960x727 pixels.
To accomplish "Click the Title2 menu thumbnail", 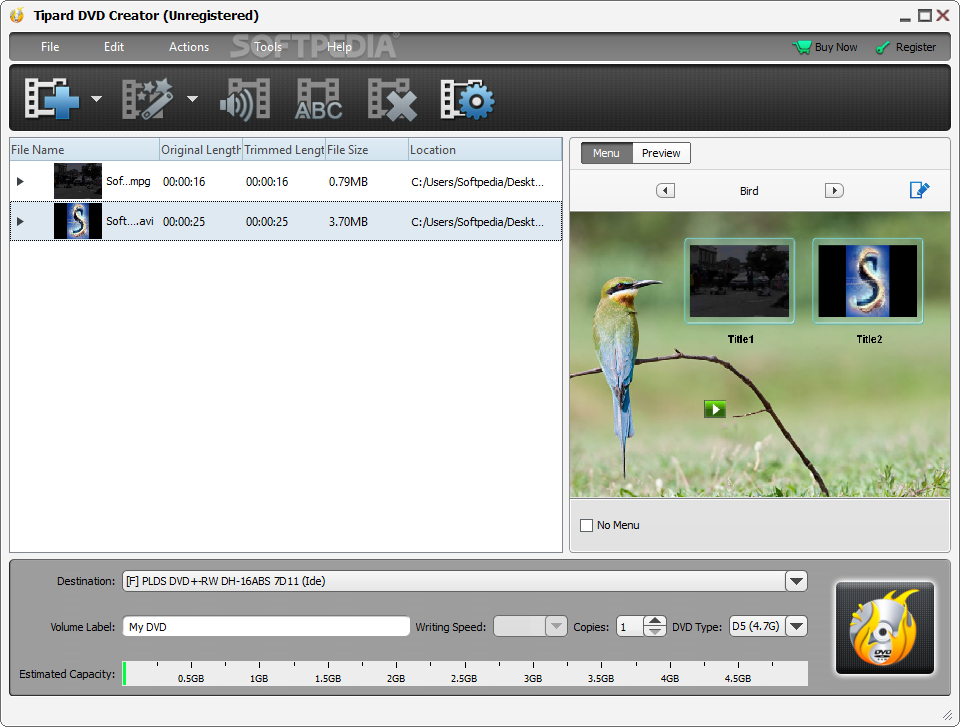I will 868,281.
